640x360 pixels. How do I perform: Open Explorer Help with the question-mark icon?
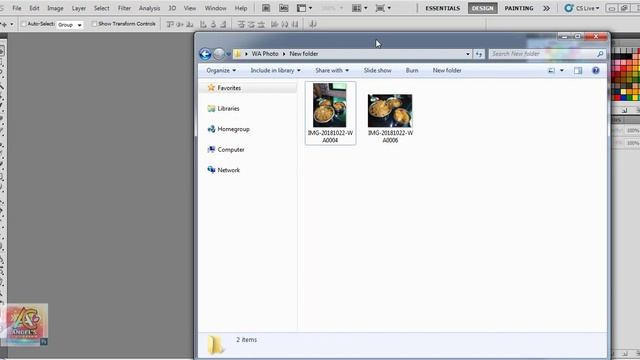596,71
